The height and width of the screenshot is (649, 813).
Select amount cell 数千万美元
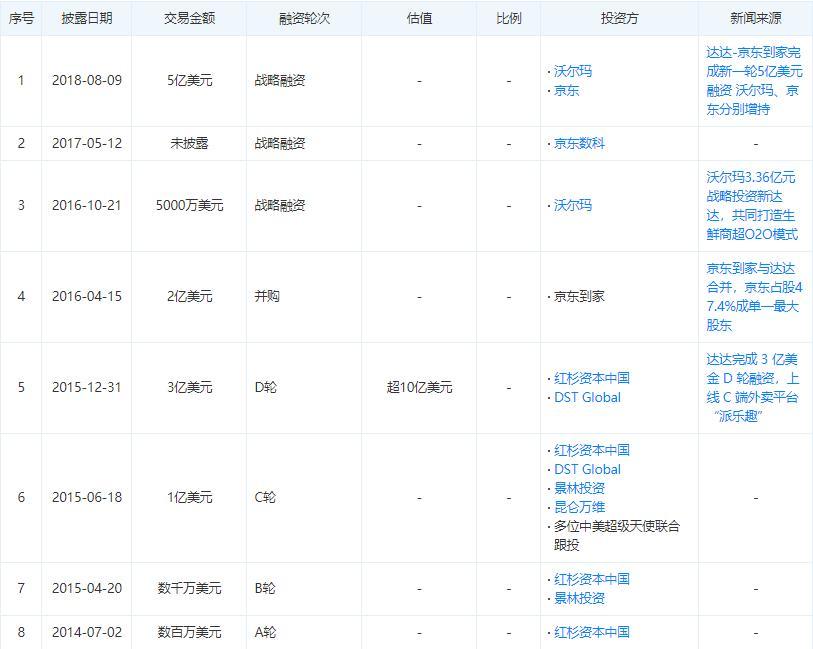pyautogui.click(x=189, y=588)
